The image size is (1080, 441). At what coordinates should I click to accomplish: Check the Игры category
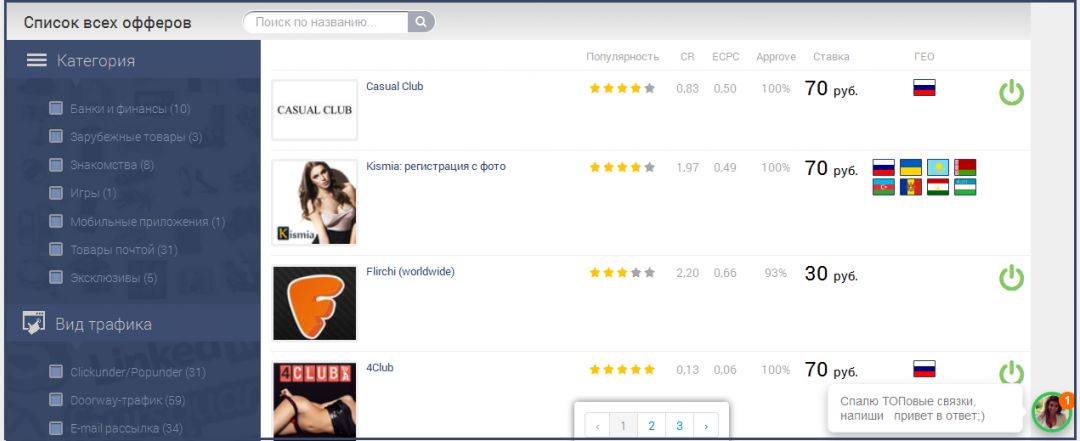[x=56, y=193]
